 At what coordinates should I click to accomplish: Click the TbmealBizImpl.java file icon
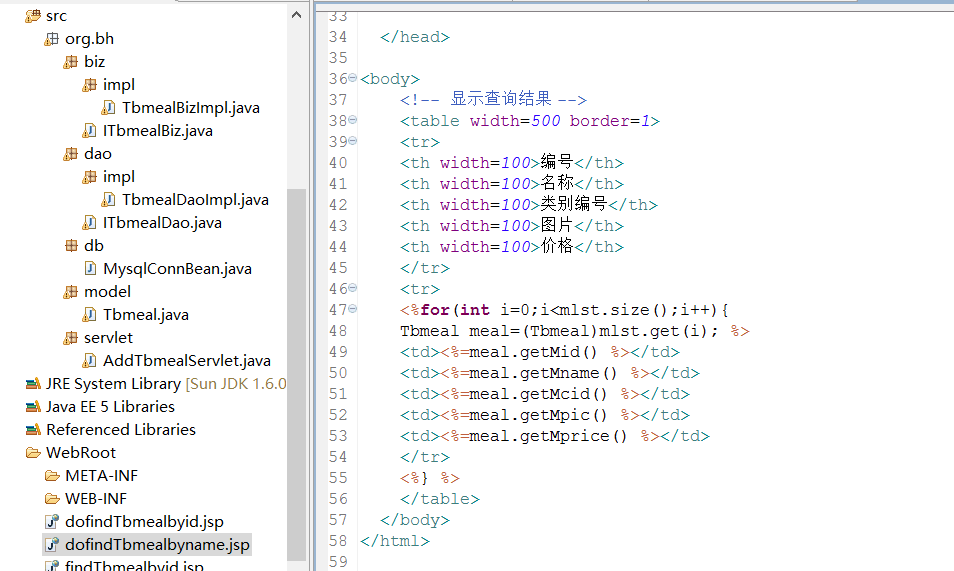(108, 108)
